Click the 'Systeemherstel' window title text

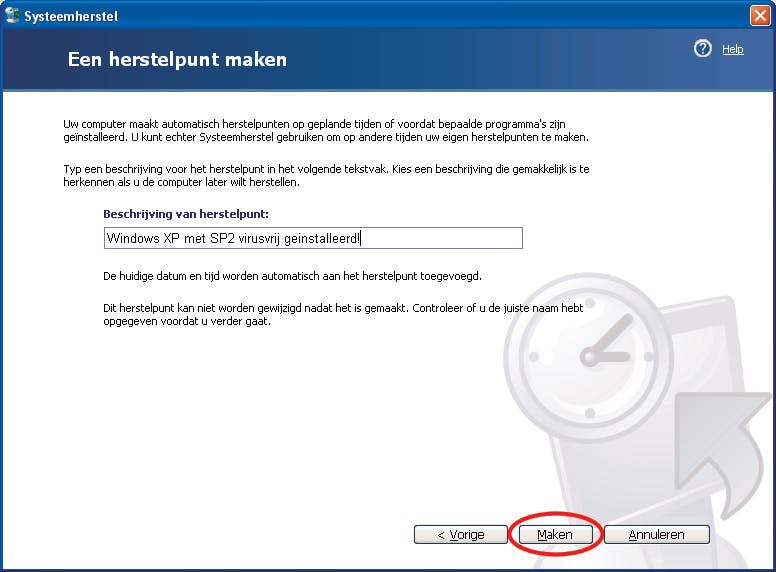click(x=71, y=16)
